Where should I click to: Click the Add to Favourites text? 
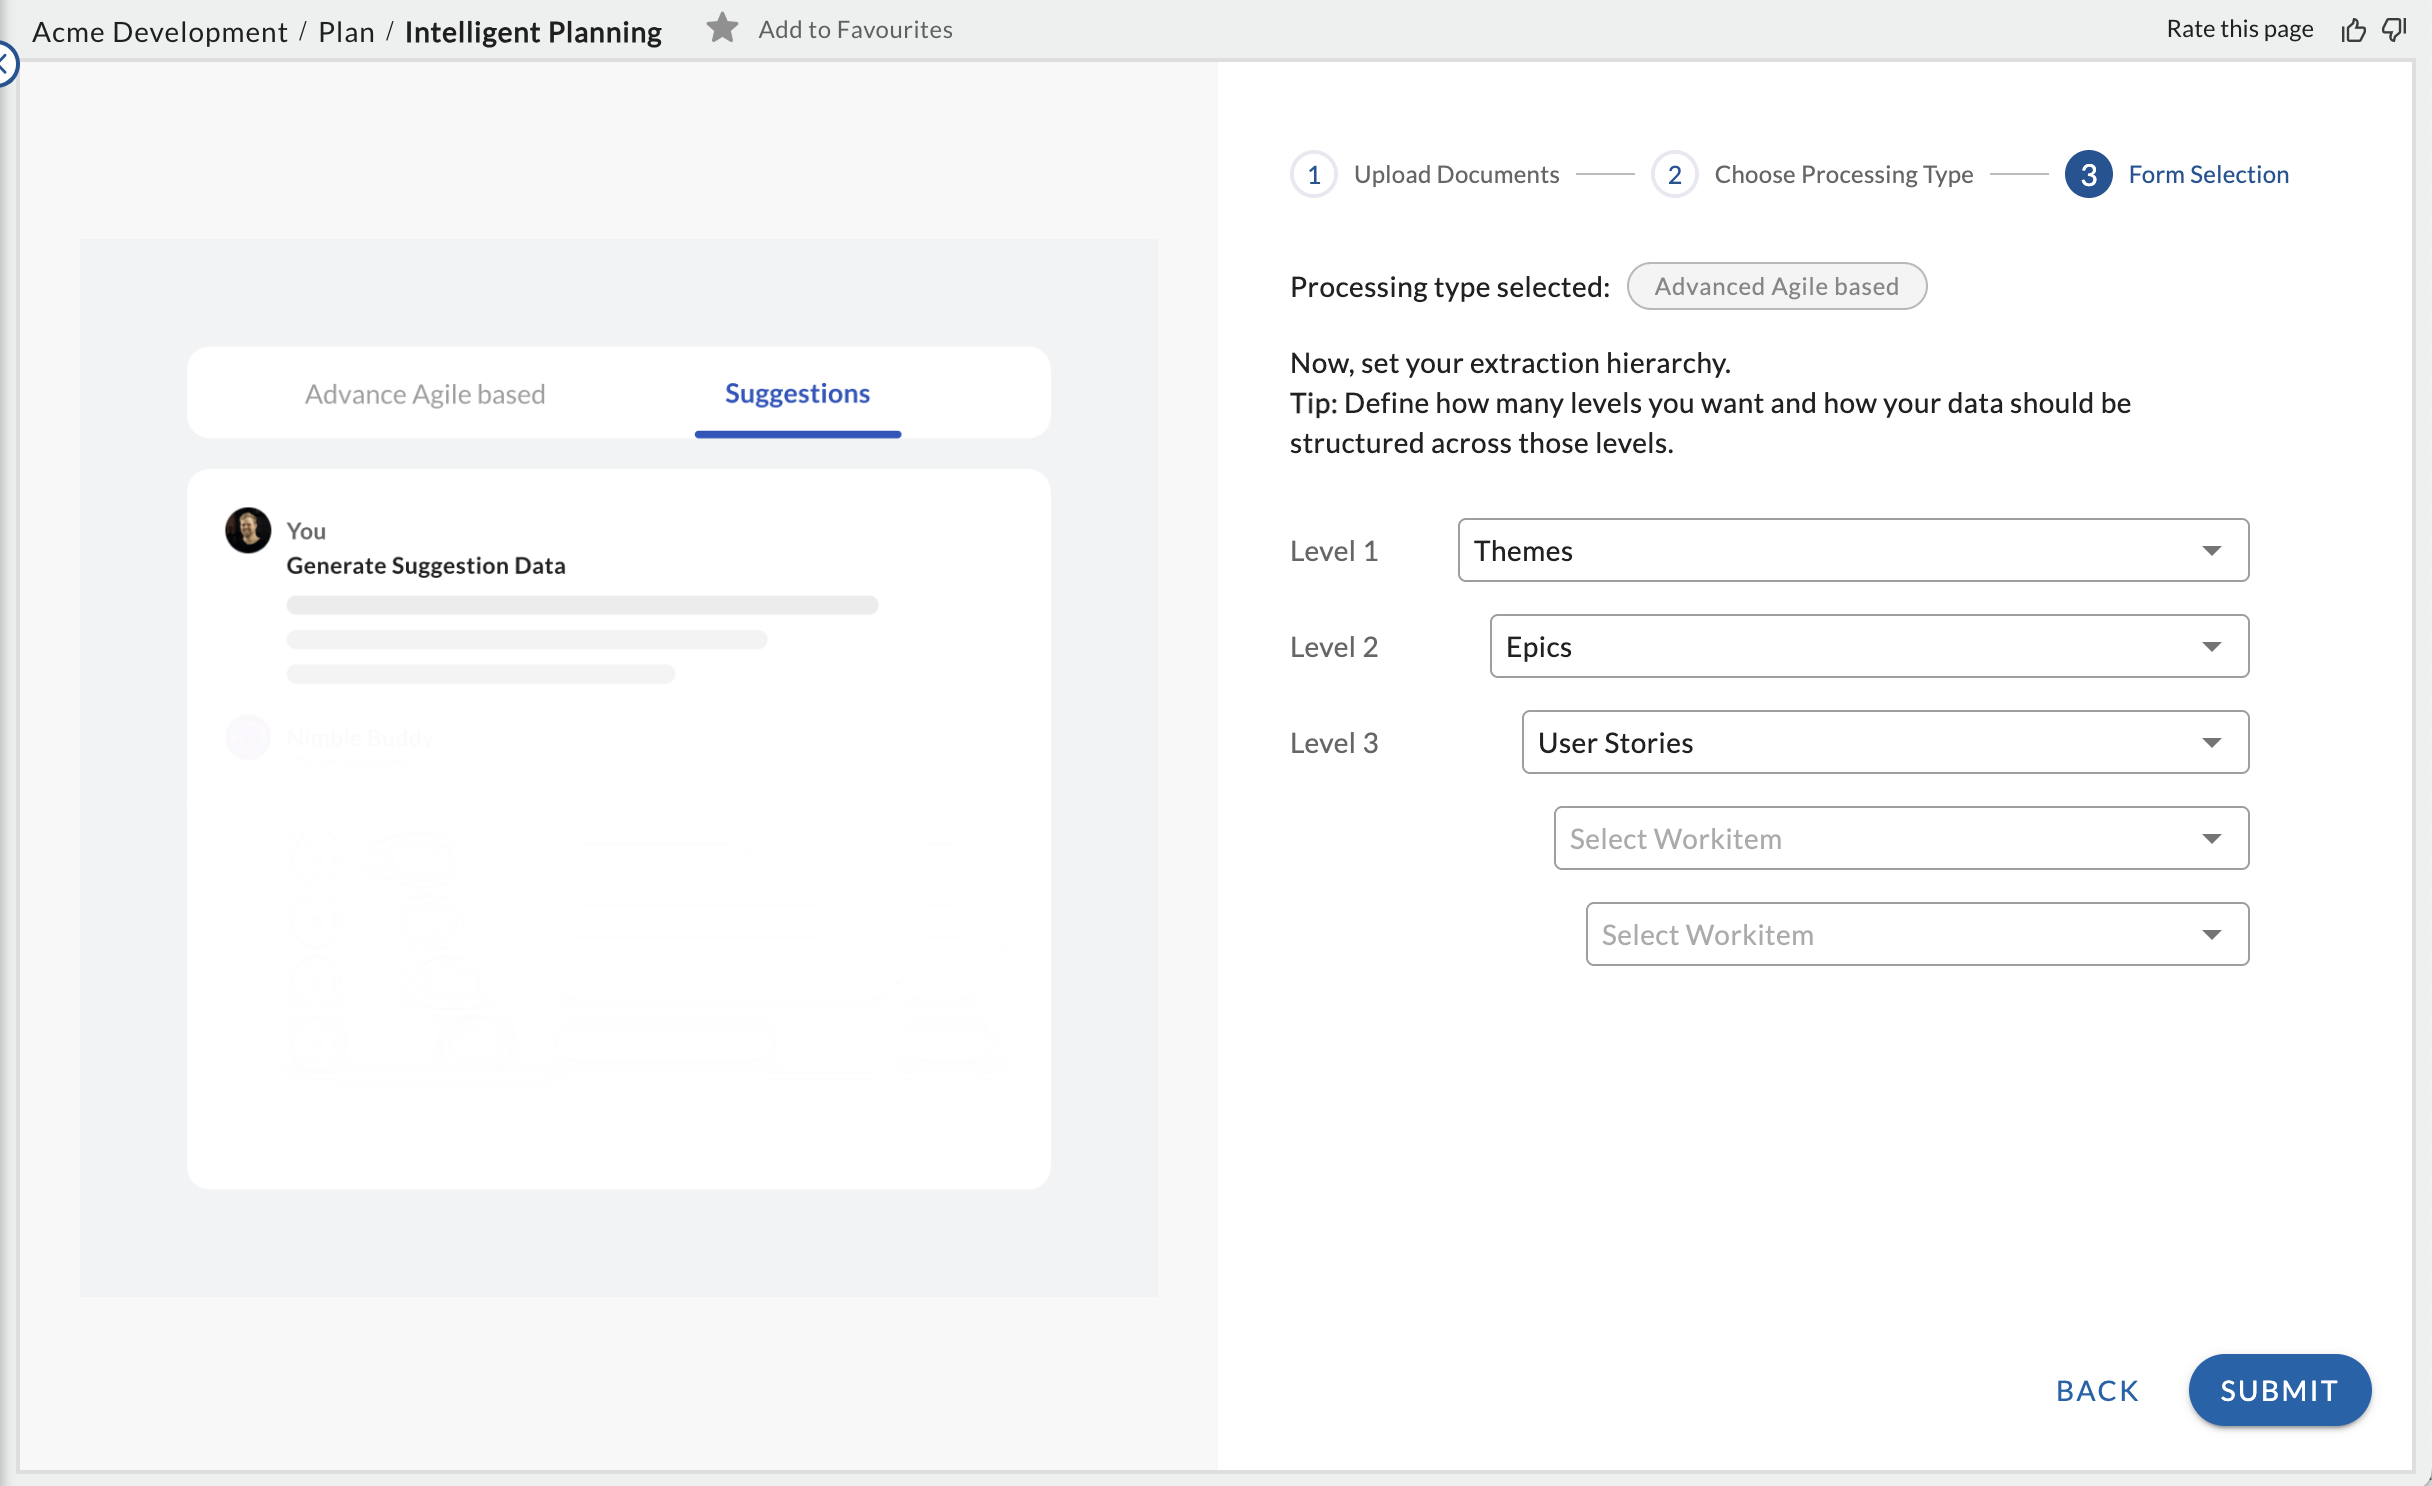[x=855, y=30]
